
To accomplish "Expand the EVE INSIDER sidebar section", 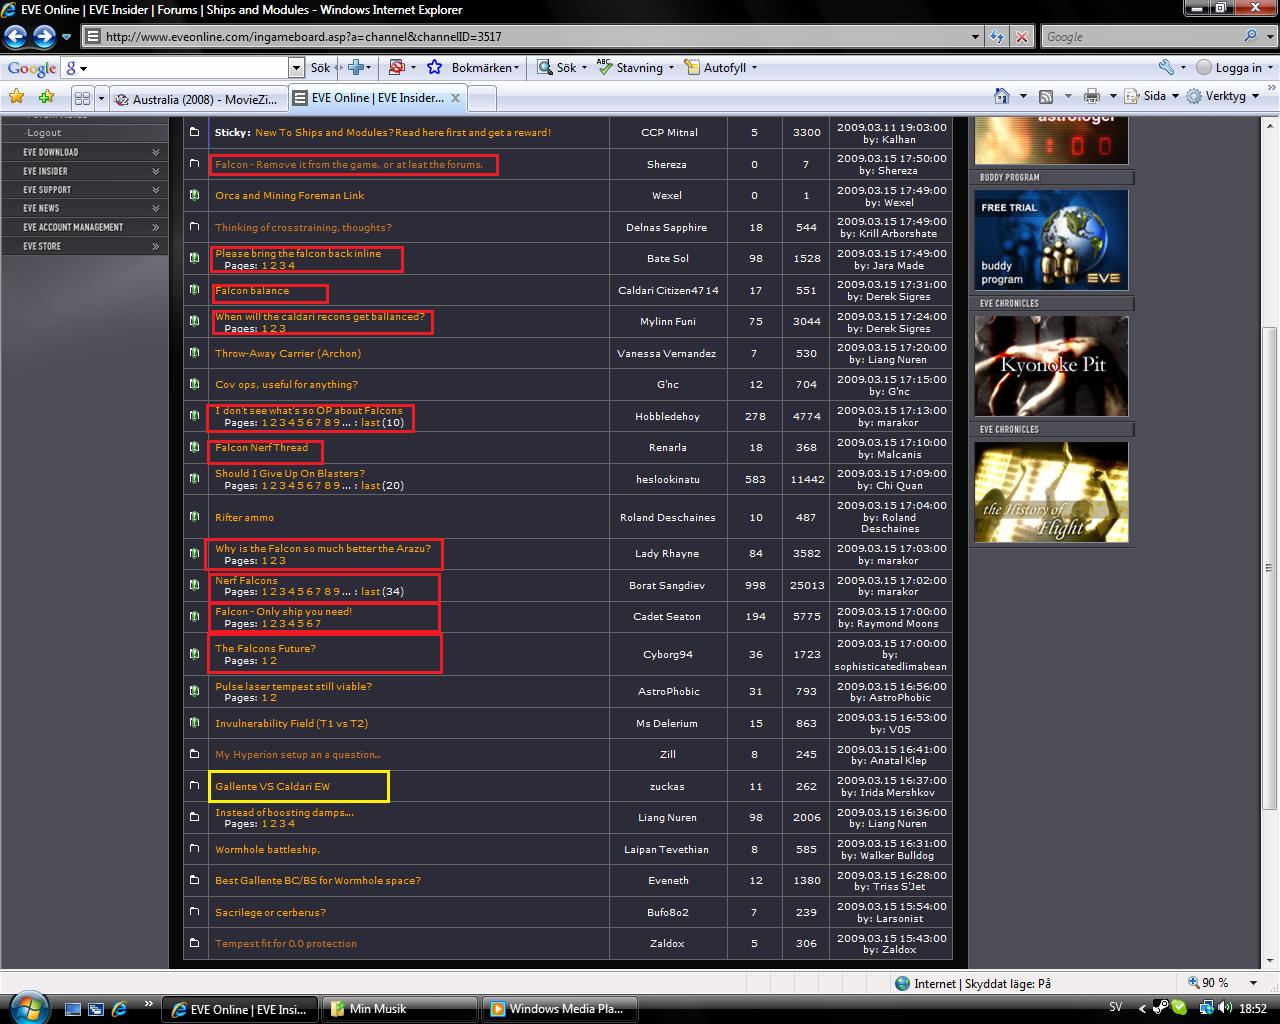I will (84, 171).
